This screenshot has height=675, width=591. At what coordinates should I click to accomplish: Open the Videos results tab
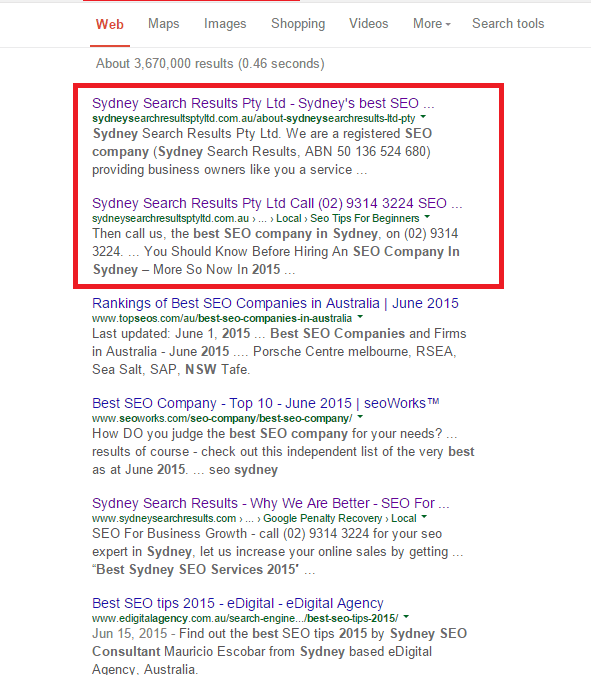pyautogui.click(x=368, y=24)
